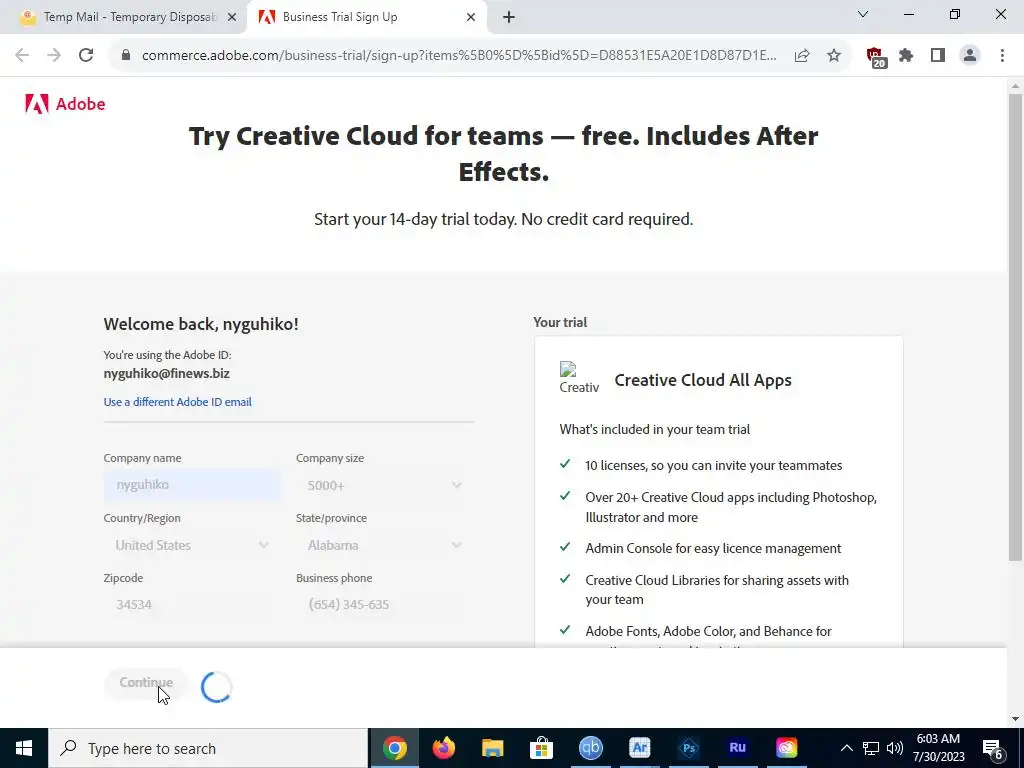The height and width of the screenshot is (768, 1024).
Task: Toggle the browser side panel icon
Action: point(938,56)
